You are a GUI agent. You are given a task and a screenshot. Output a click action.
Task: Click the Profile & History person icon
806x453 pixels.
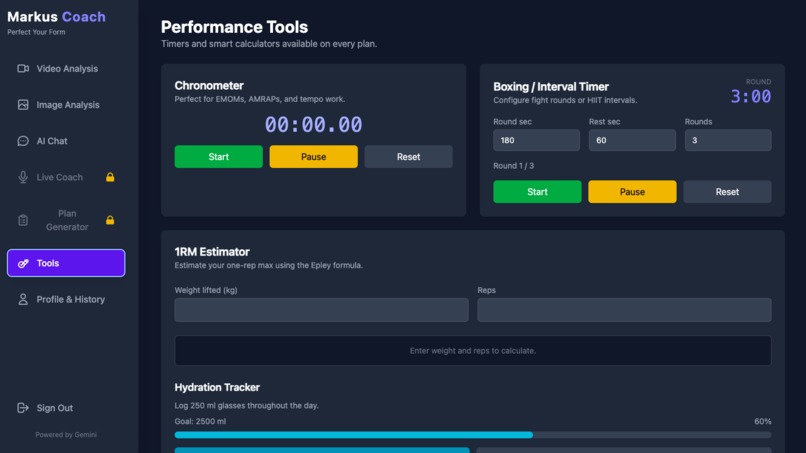tap(23, 299)
